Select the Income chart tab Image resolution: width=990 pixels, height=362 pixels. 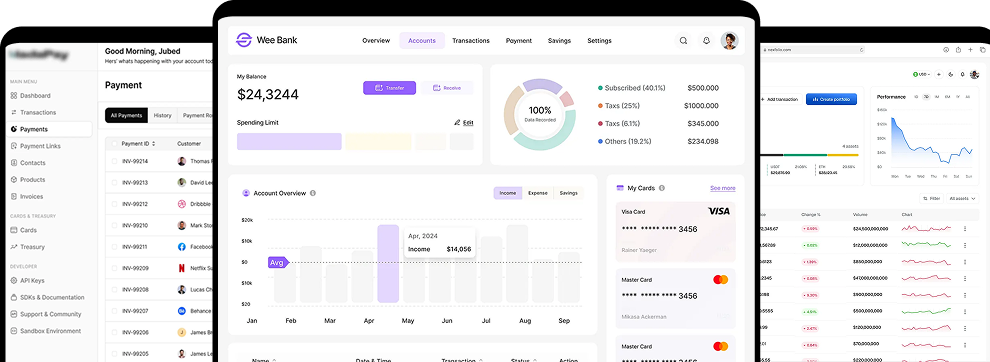pyautogui.click(x=508, y=193)
